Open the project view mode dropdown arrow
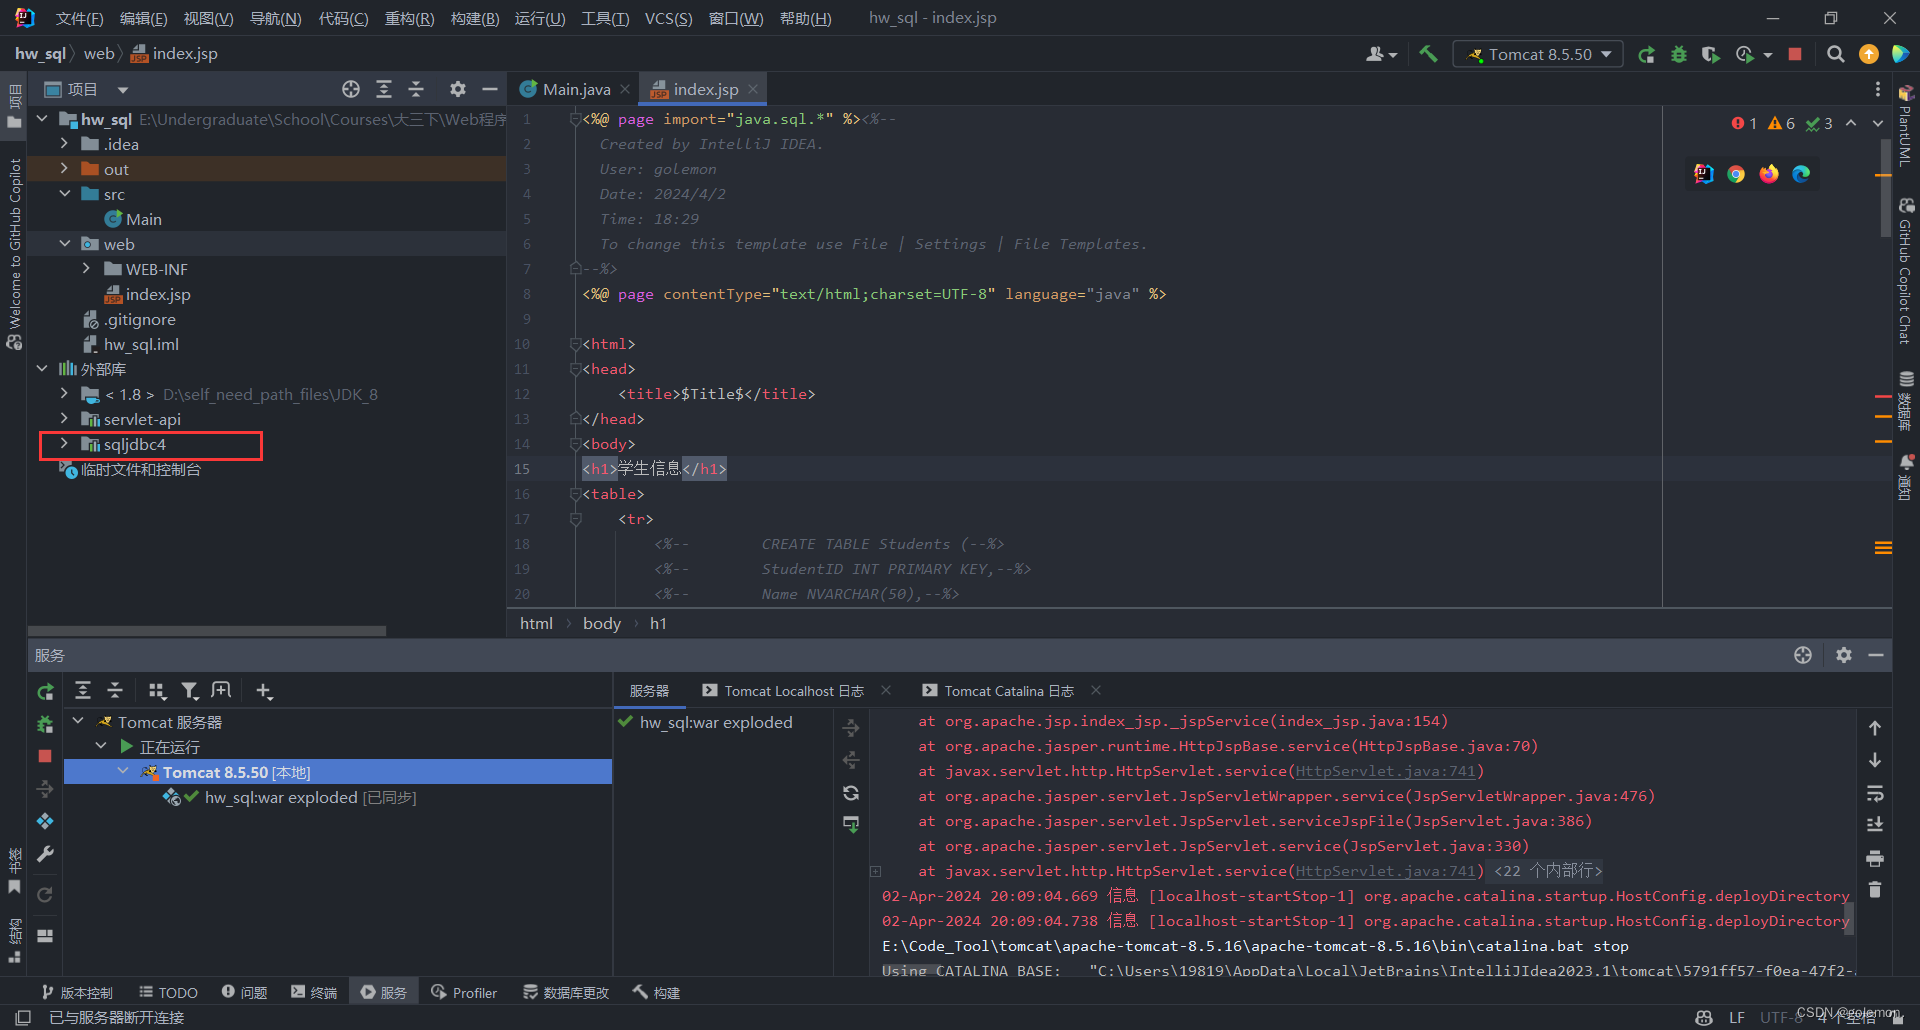Screen dimensions: 1920x1030 (123, 90)
